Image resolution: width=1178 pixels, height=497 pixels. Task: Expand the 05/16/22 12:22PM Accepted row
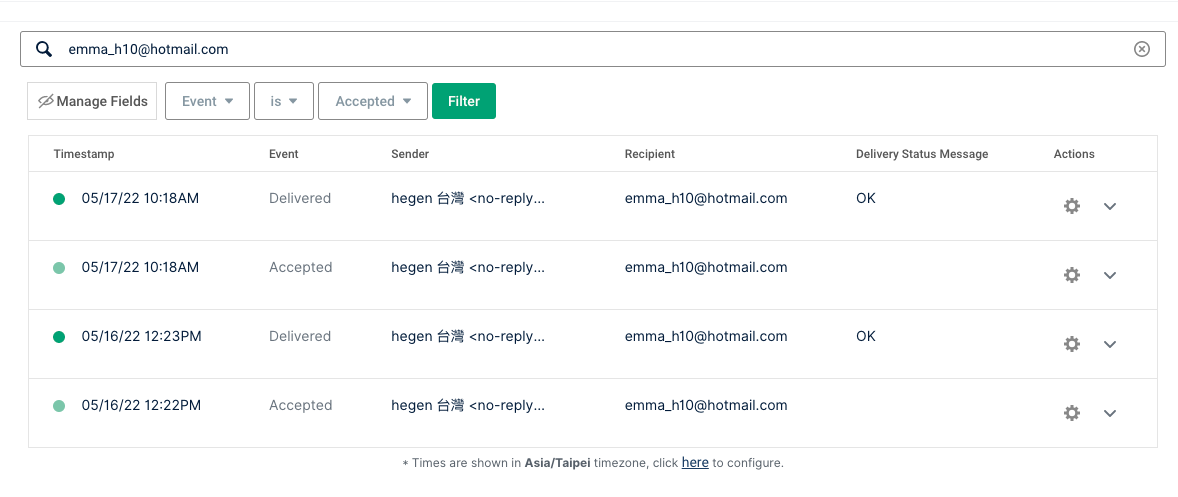click(1109, 413)
